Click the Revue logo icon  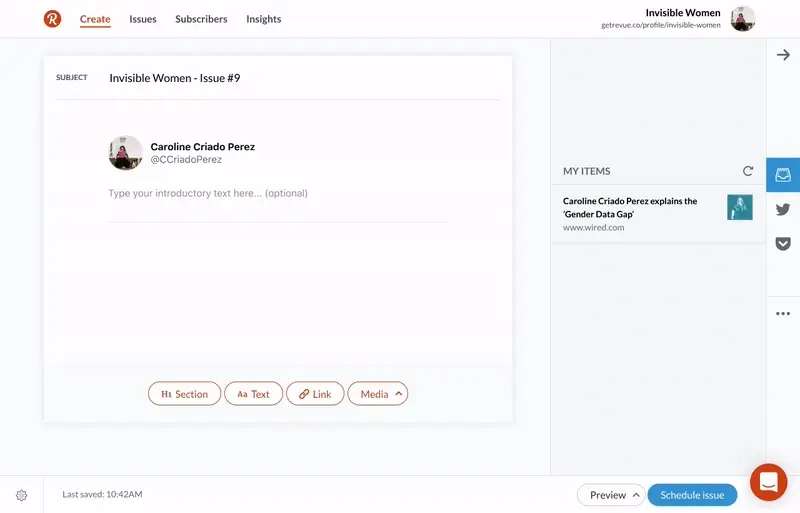point(52,19)
